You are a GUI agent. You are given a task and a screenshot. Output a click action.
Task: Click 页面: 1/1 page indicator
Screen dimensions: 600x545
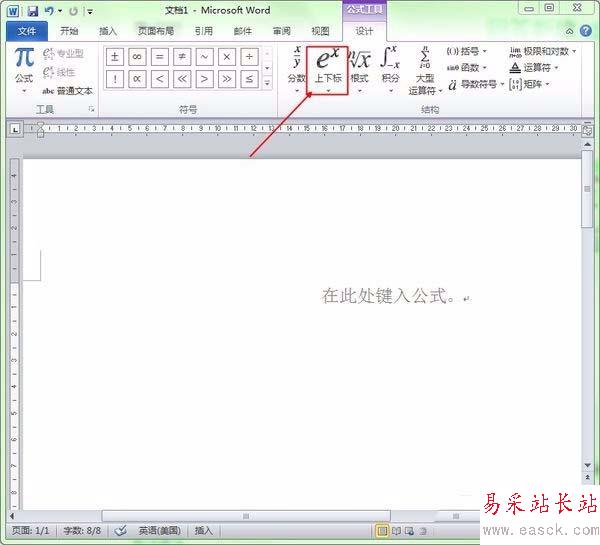point(31,530)
